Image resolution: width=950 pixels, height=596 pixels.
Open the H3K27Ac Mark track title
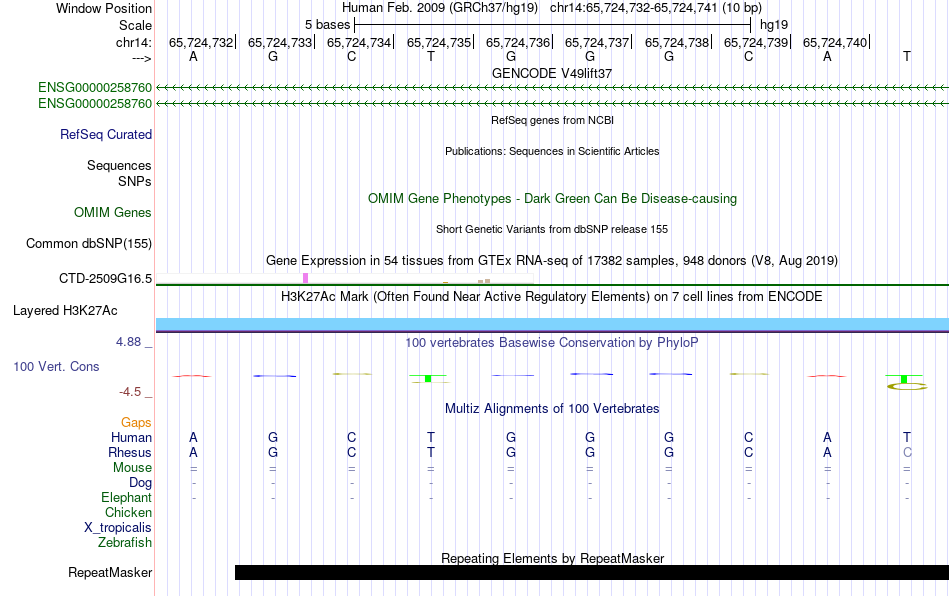pyautogui.click(x=552, y=296)
